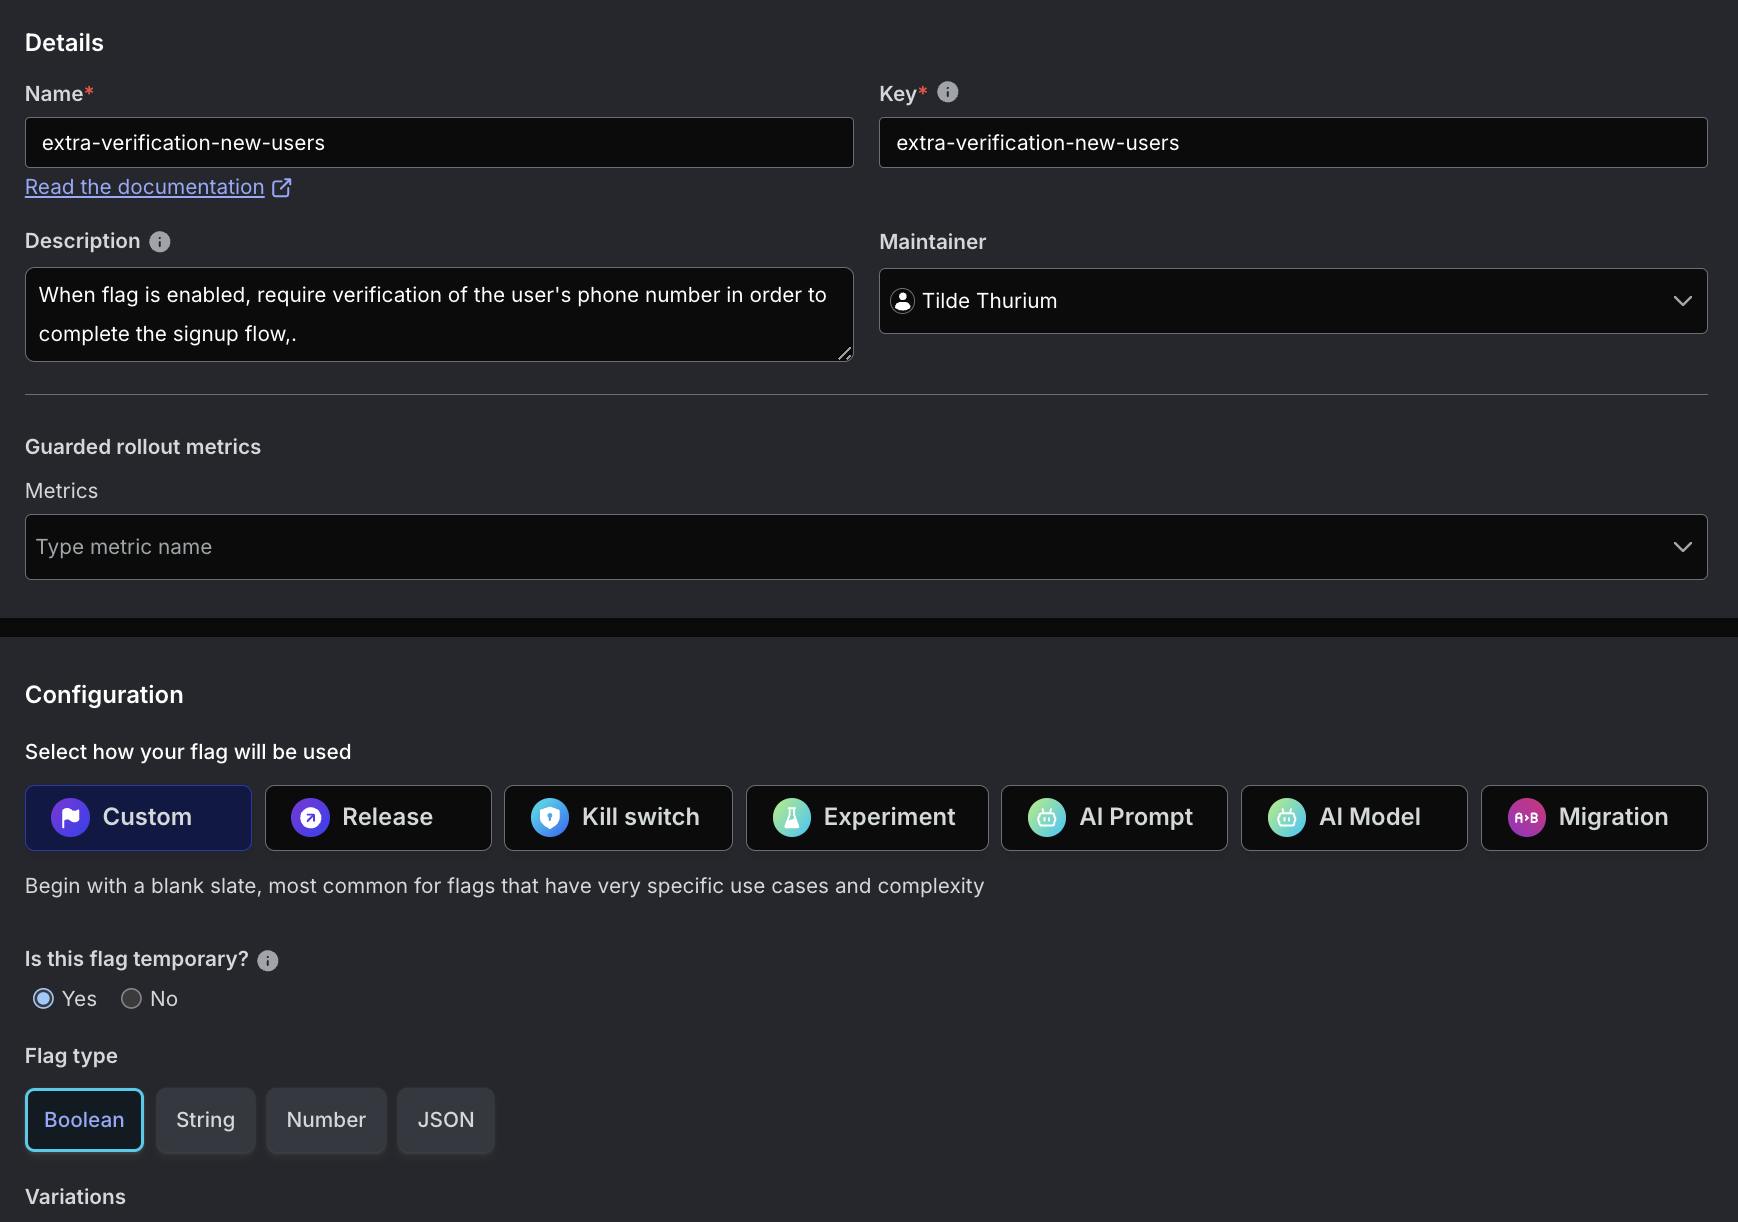Click the info icon beside flag temporary question

coord(268,960)
